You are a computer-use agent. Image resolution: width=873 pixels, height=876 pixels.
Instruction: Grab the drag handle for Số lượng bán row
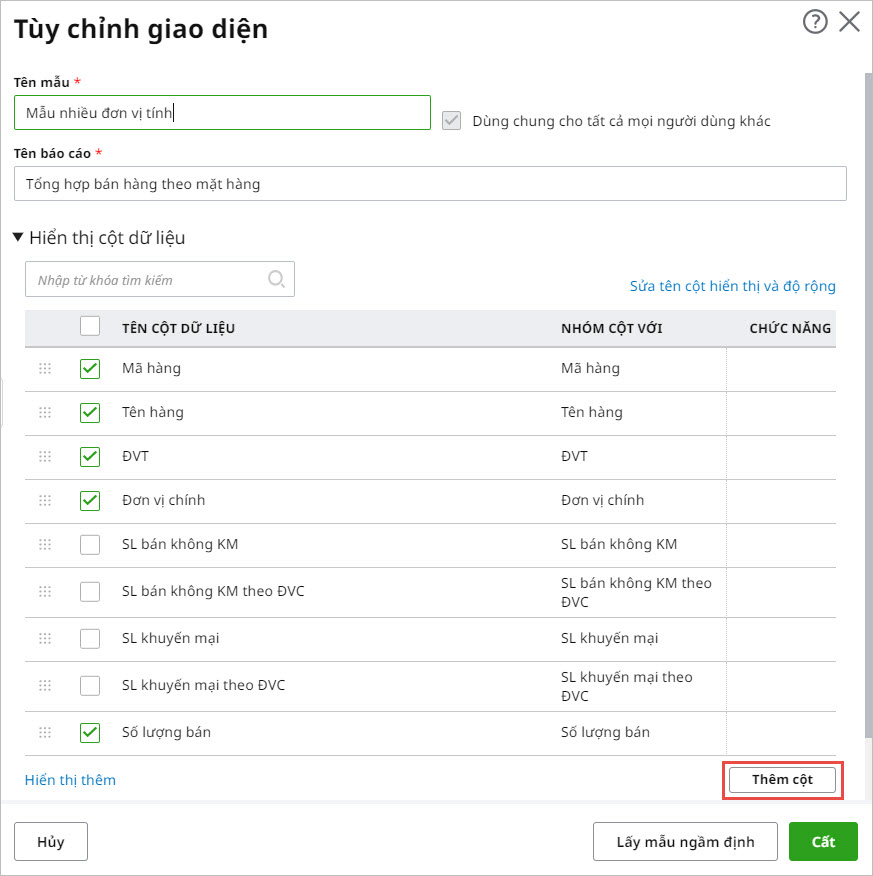[x=45, y=733]
